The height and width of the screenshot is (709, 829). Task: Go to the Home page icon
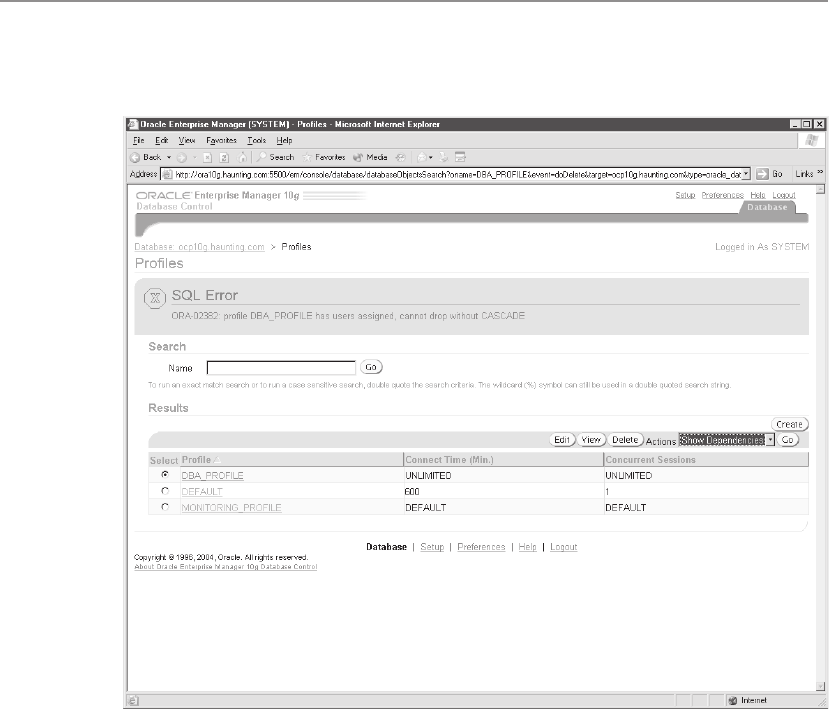click(x=242, y=158)
